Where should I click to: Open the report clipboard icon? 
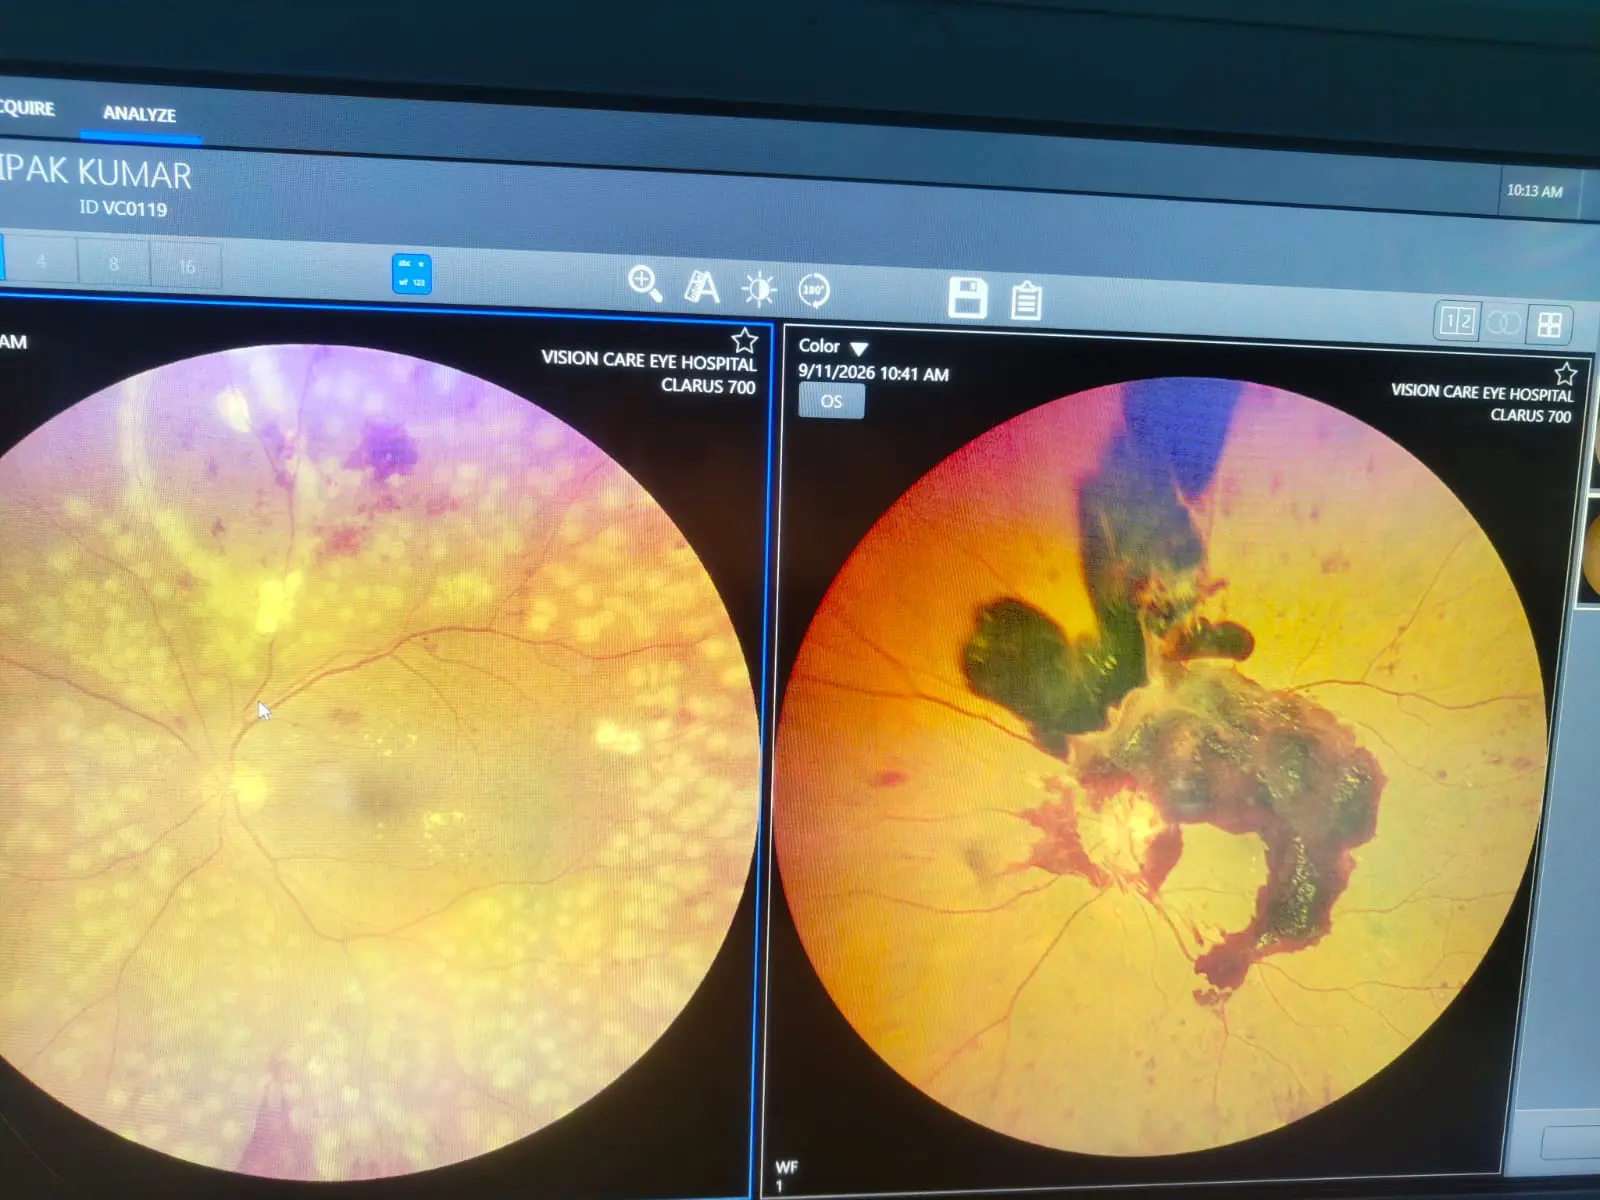point(1026,300)
